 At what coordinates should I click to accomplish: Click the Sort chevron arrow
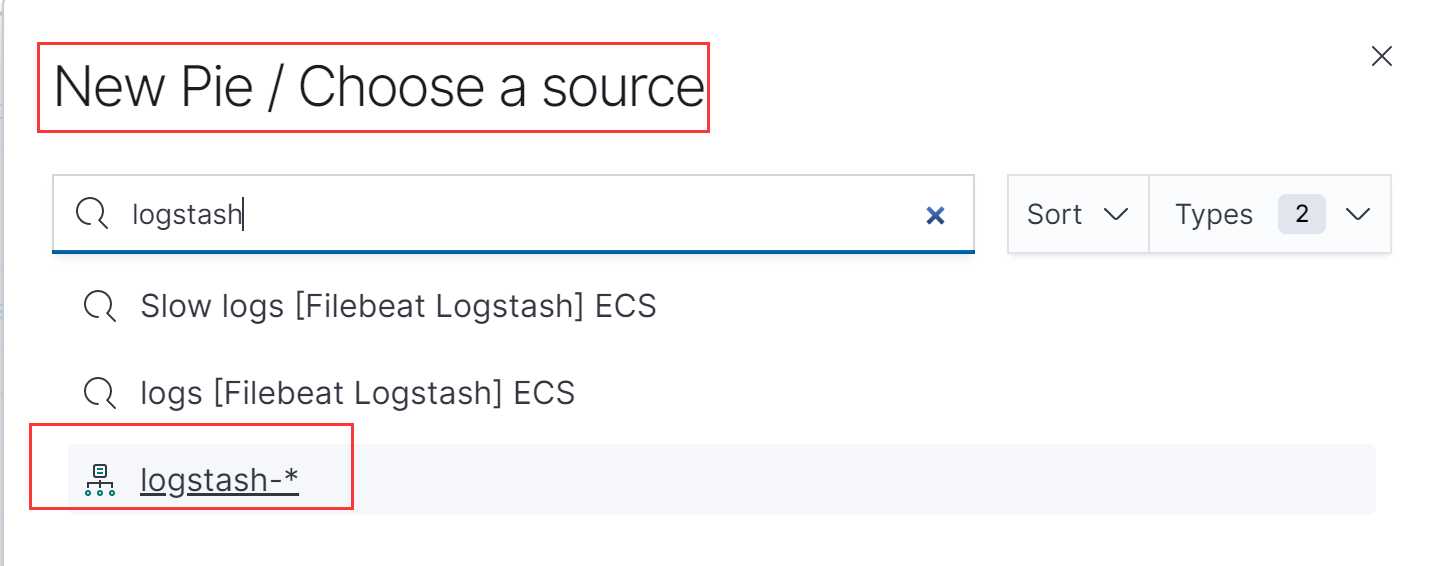pos(1115,215)
